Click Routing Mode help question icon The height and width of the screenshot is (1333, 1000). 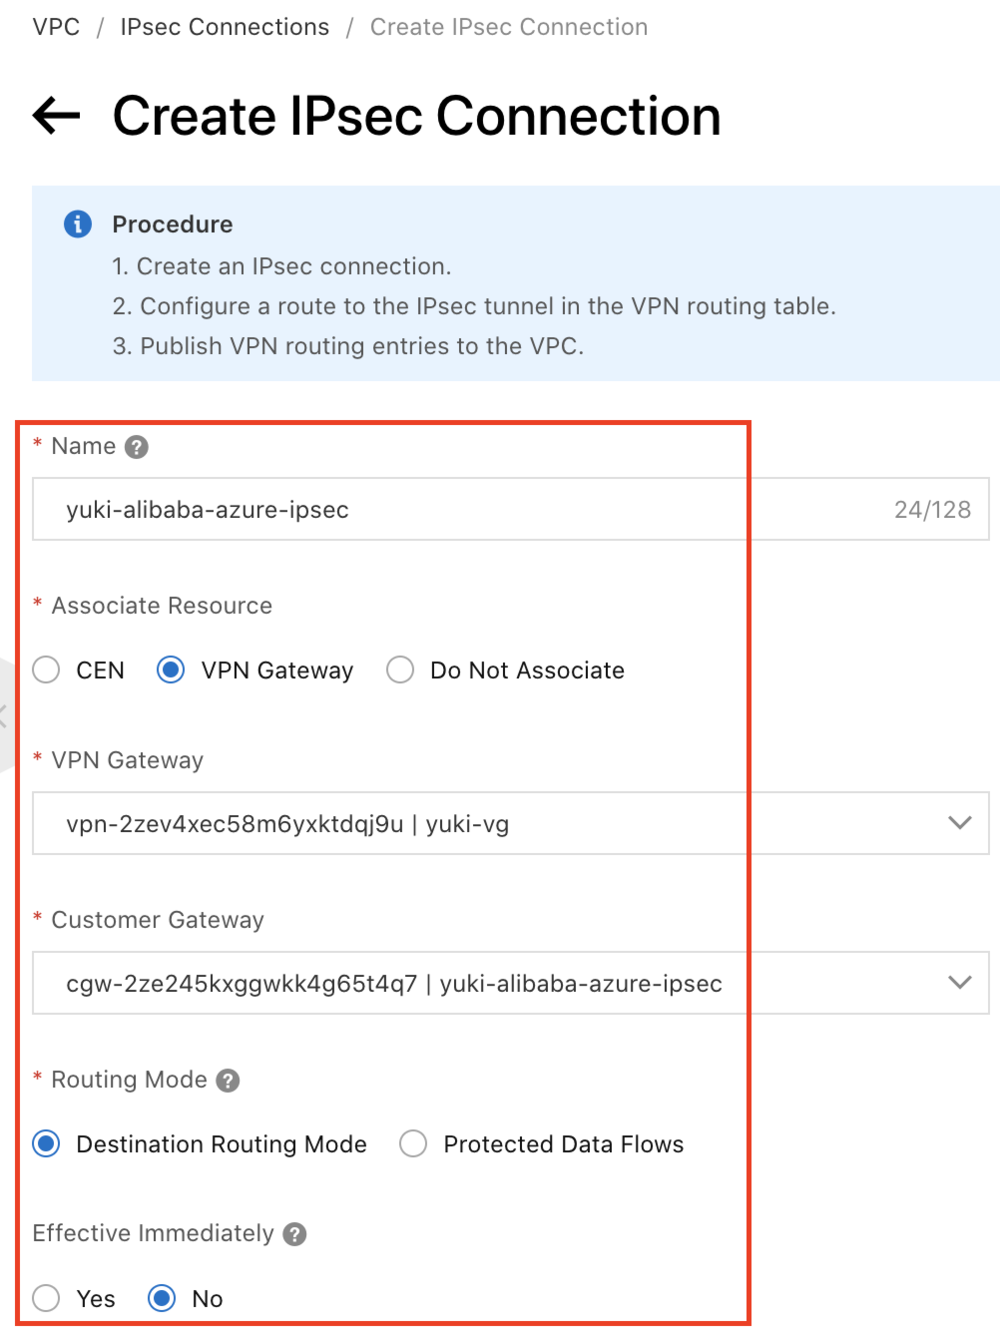coord(228,1081)
